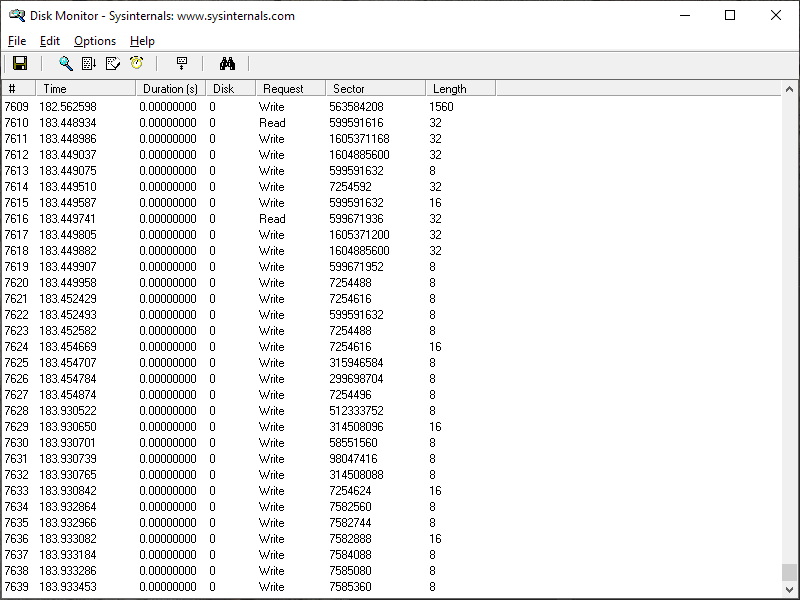Click the binoculars Find icon

click(227, 64)
